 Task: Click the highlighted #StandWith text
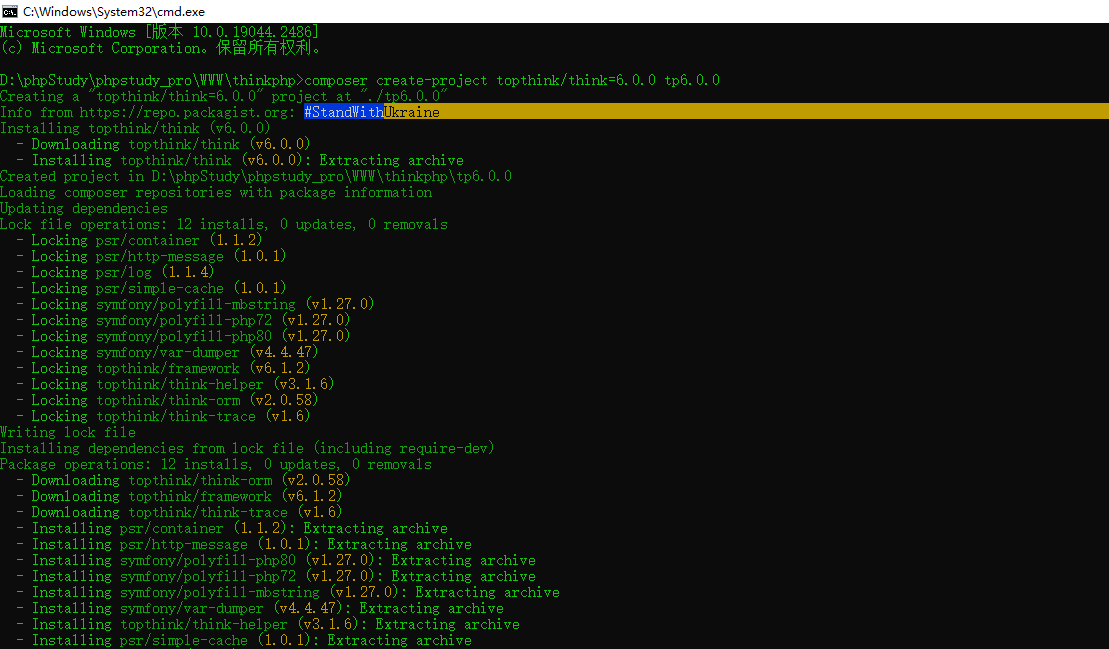(x=344, y=112)
